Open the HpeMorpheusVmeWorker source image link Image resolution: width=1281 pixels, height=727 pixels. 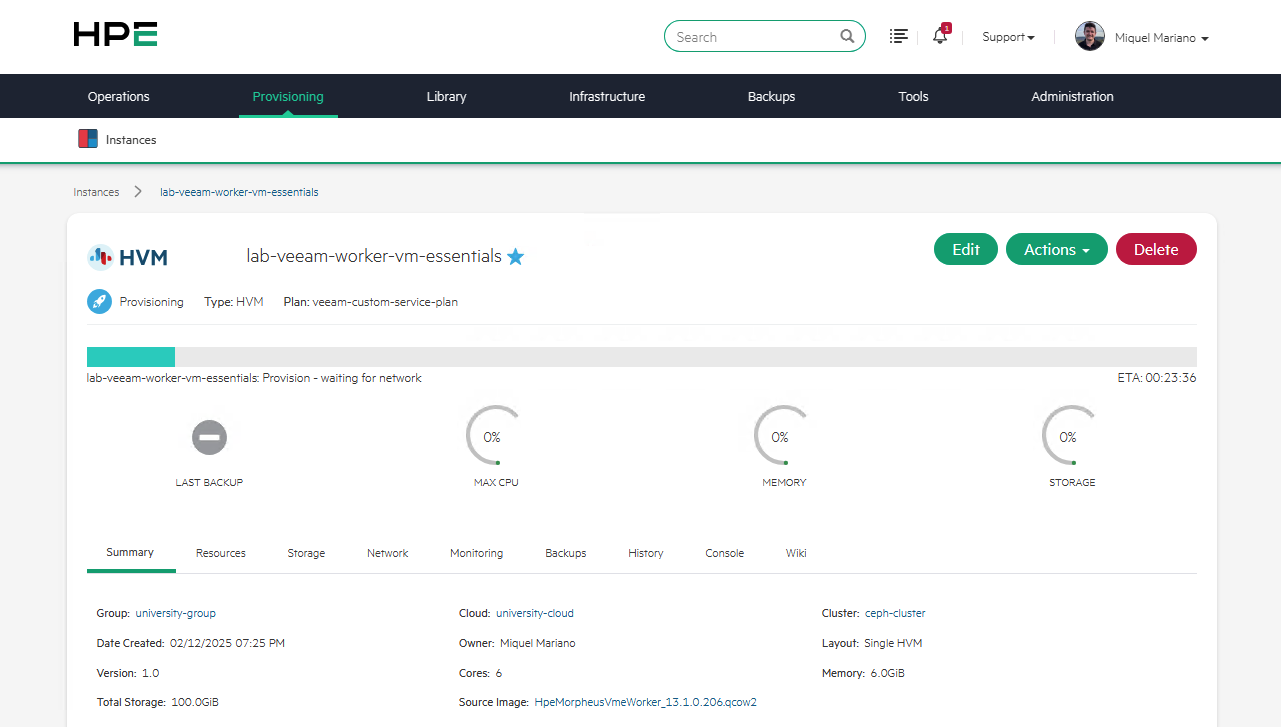[646, 702]
